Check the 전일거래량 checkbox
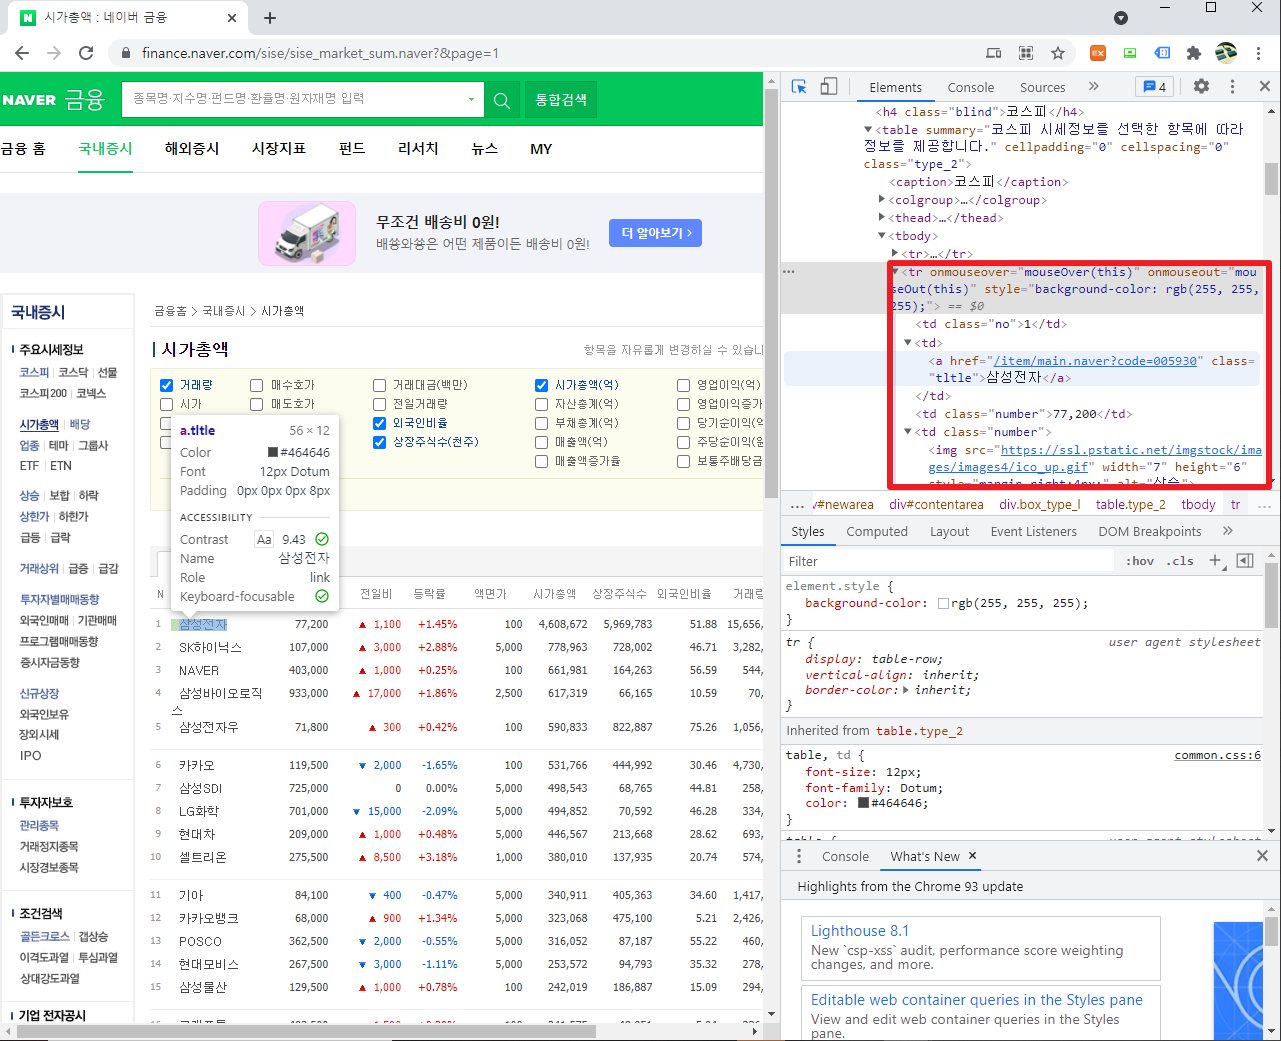This screenshot has height=1041, width=1281. [x=380, y=404]
